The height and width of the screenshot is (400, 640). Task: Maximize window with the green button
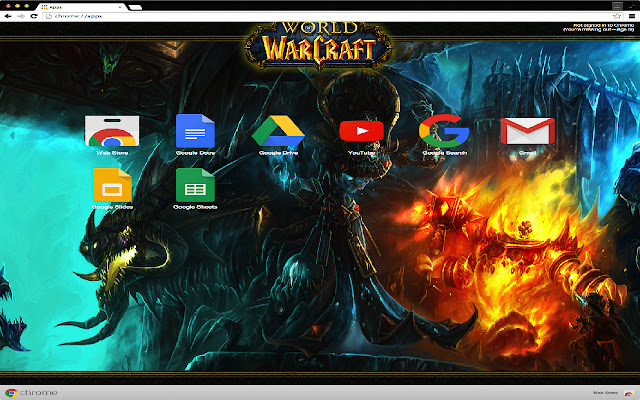click(27, 6)
